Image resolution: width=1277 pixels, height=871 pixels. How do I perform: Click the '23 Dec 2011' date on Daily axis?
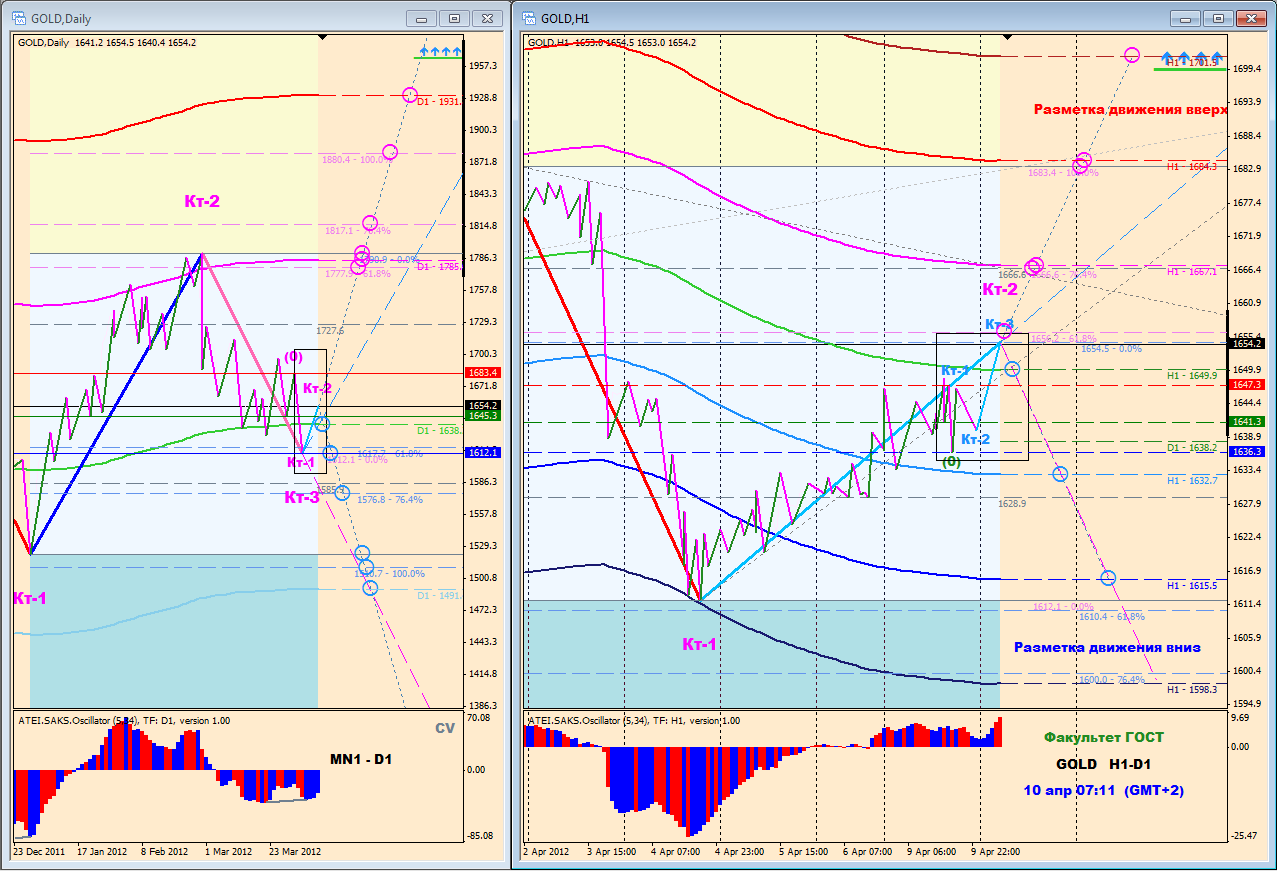[x=38, y=852]
